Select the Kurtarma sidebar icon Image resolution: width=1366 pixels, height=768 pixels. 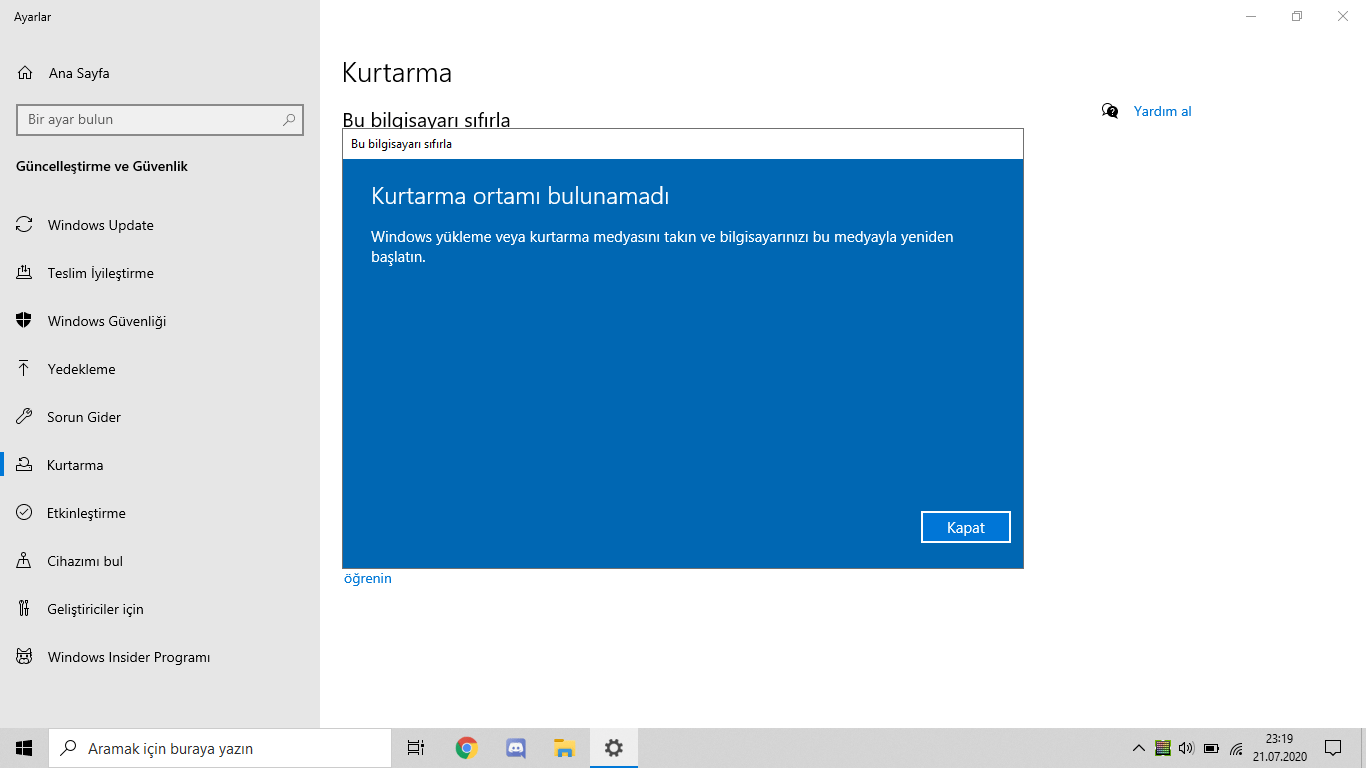(24, 465)
